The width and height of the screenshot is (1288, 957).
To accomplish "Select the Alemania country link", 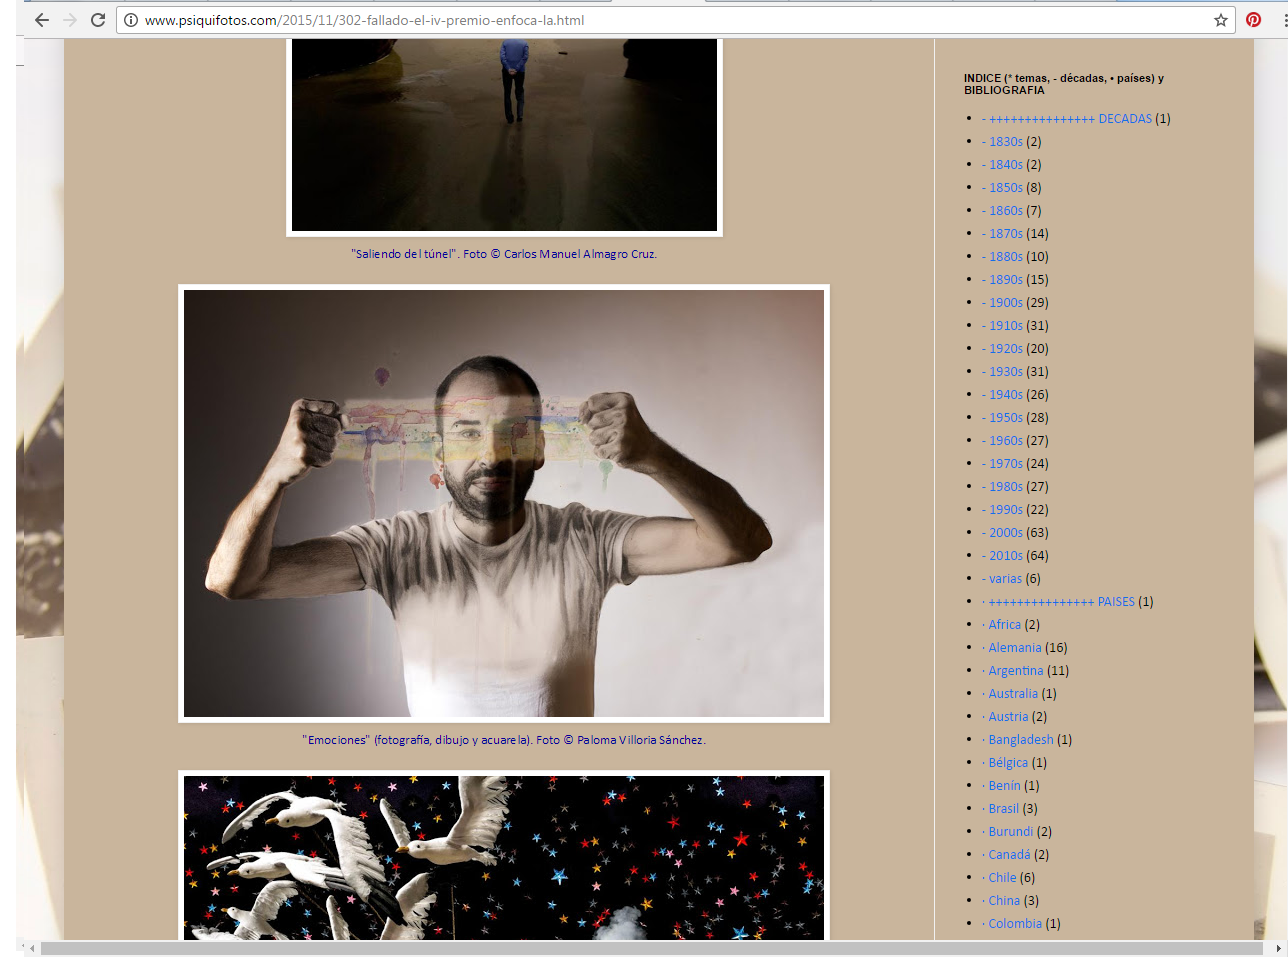I will click(x=1014, y=648).
